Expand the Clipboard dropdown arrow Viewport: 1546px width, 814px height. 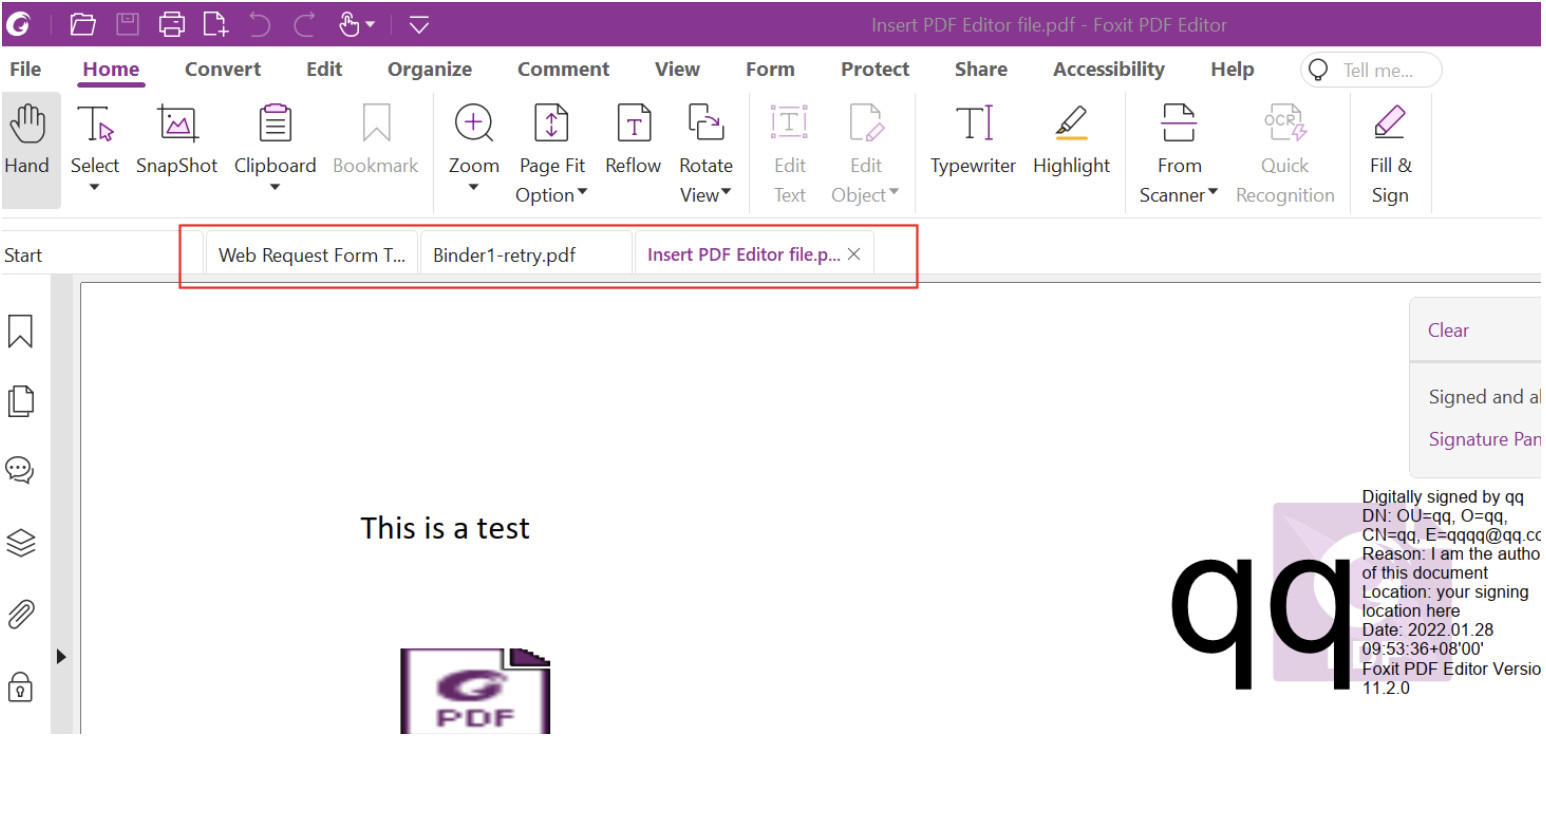(275, 187)
